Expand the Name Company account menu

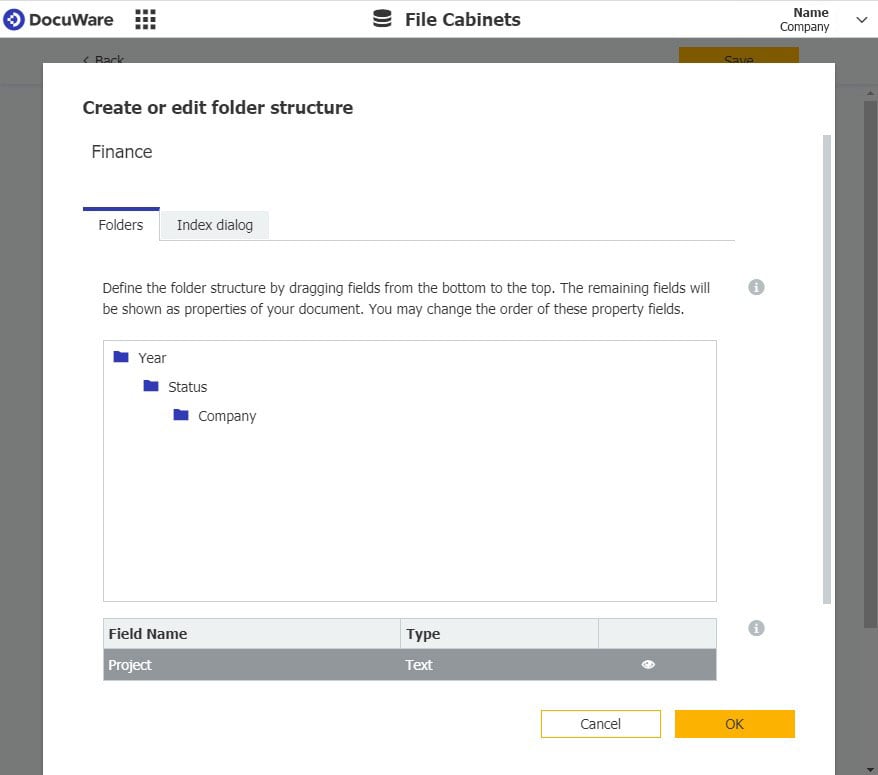tap(861, 19)
